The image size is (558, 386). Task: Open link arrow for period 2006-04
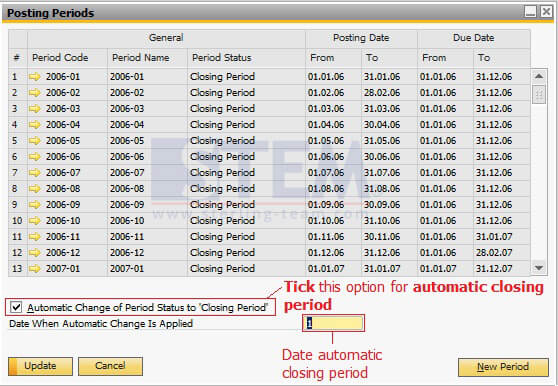[x=35, y=125]
